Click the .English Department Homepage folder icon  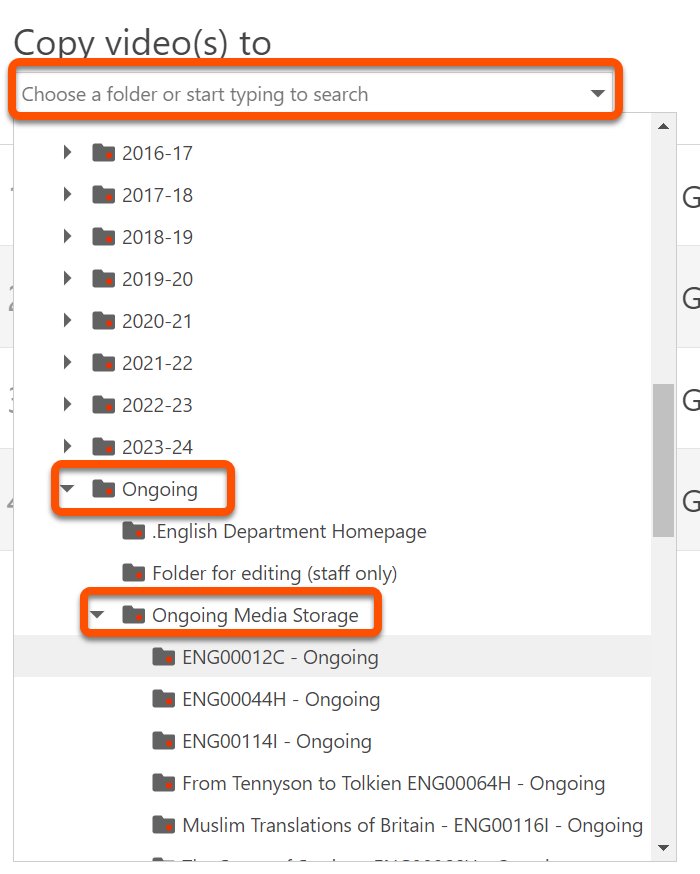click(133, 531)
